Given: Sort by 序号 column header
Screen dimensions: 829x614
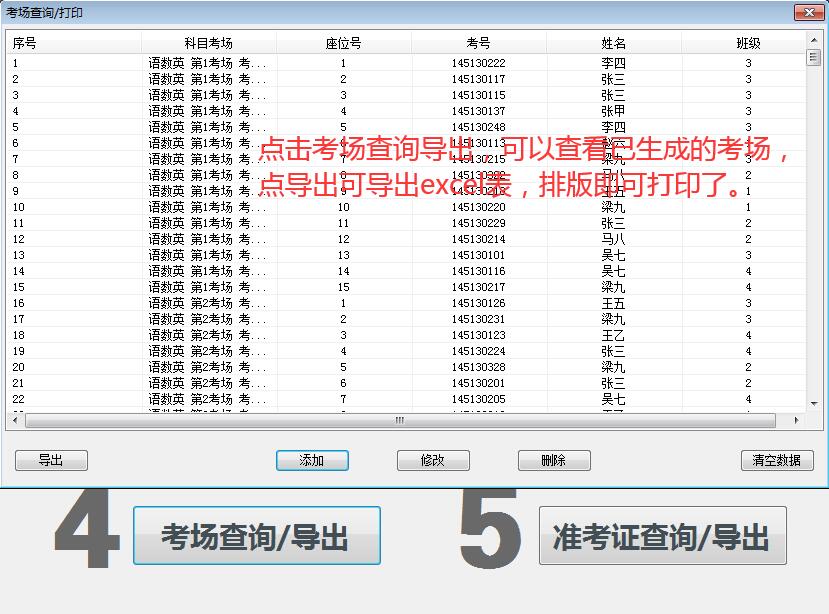Looking at the screenshot, I should pos(73,43).
